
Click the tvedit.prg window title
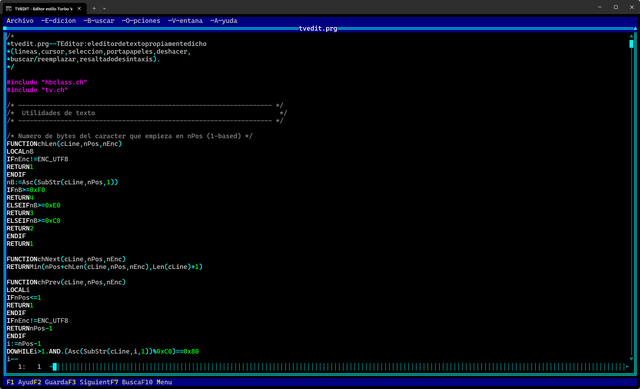click(318, 29)
